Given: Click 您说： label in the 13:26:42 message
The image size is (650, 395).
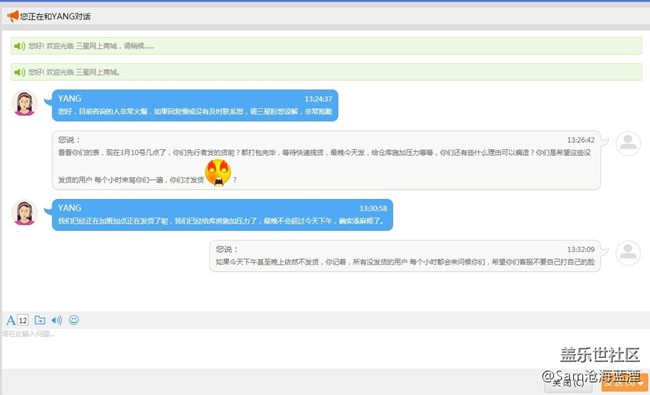Looking at the screenshot, I should (69, 140).
